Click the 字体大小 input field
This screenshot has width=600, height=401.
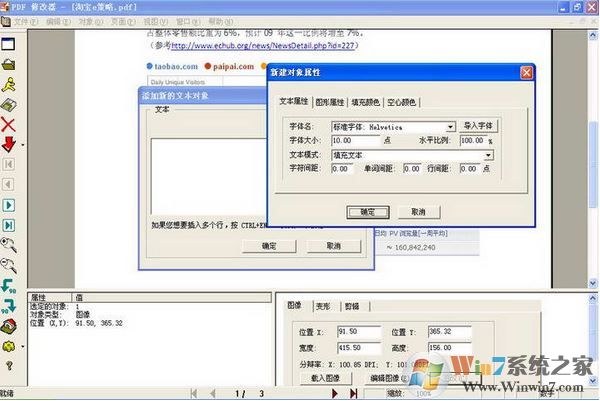(355, 140)
